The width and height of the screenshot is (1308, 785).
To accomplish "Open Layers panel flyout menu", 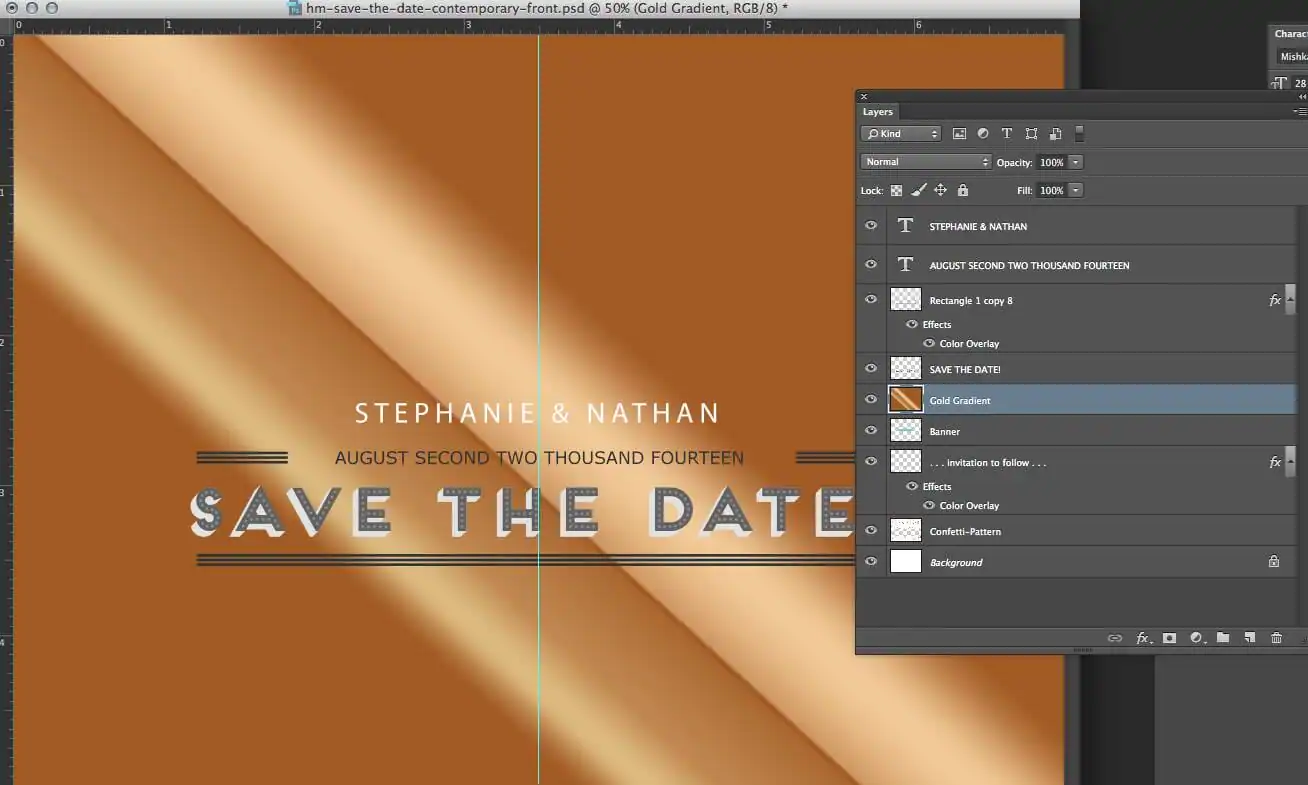I will pos(1300,112).
